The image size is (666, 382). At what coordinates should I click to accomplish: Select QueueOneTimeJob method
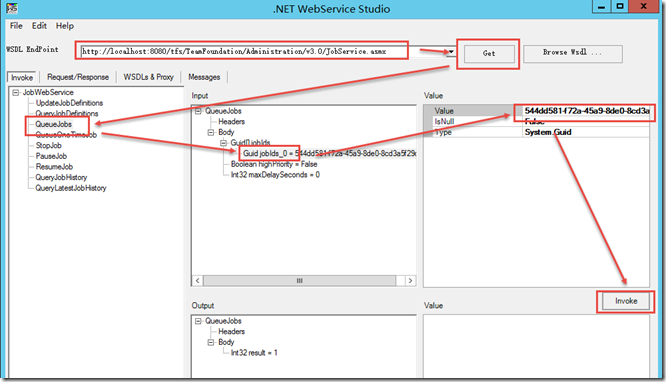(x=66, y=135)
